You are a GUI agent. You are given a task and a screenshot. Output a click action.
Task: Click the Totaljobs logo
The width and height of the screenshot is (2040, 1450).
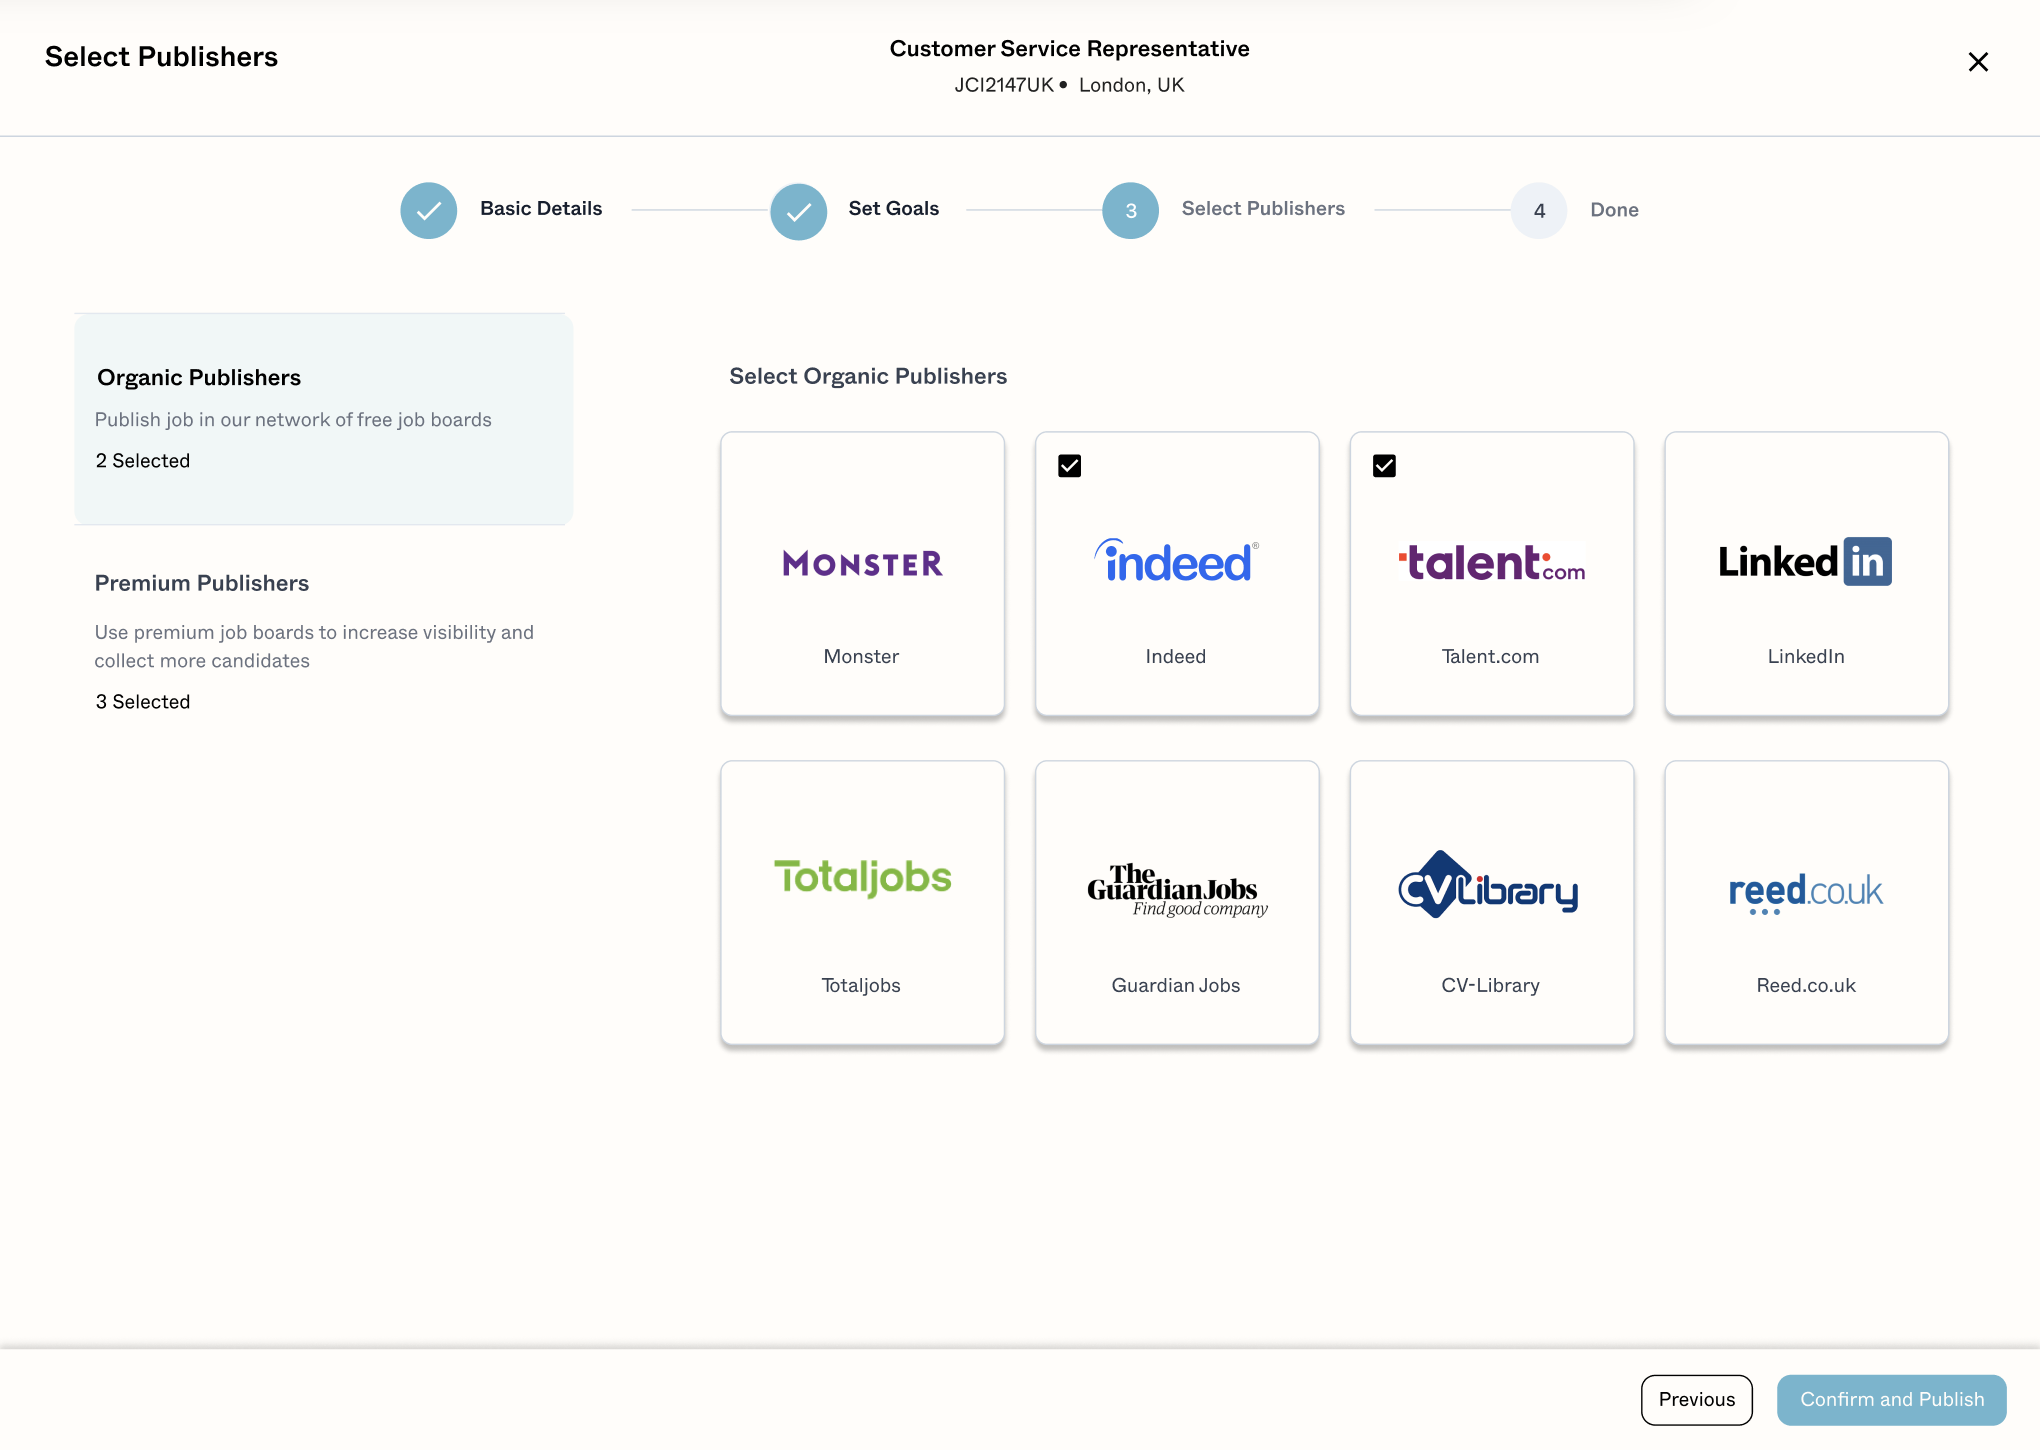tap(862, 877)
